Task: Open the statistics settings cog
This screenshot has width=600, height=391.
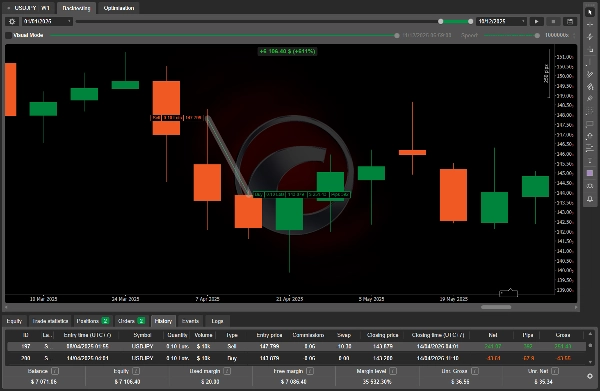Action: coord(590,376)
